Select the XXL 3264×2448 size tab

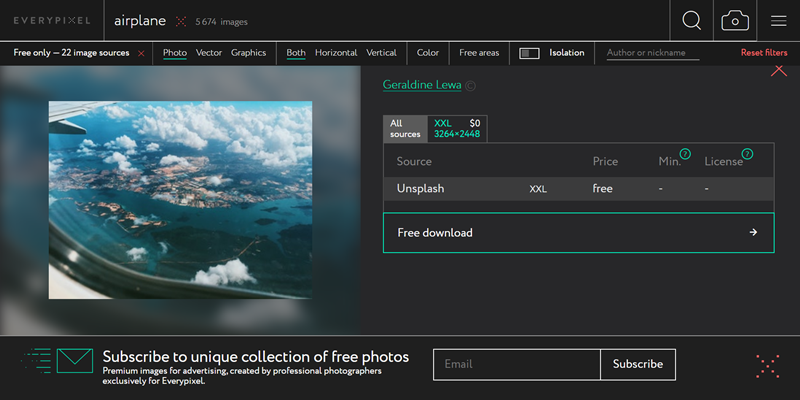[x=457, y=128]
